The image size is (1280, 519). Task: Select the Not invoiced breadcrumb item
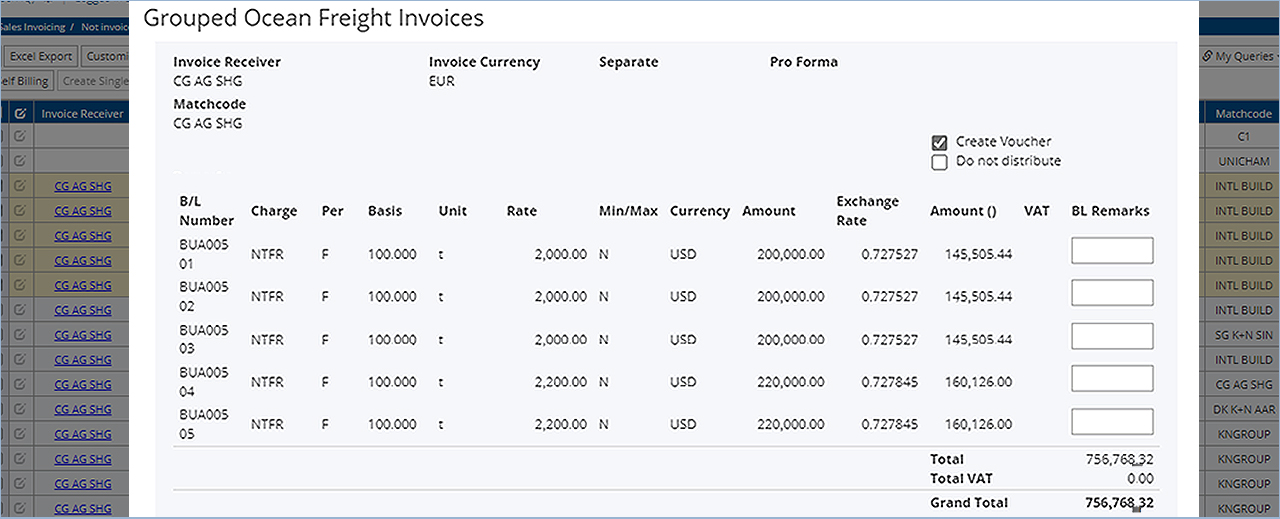pos(105,27)
